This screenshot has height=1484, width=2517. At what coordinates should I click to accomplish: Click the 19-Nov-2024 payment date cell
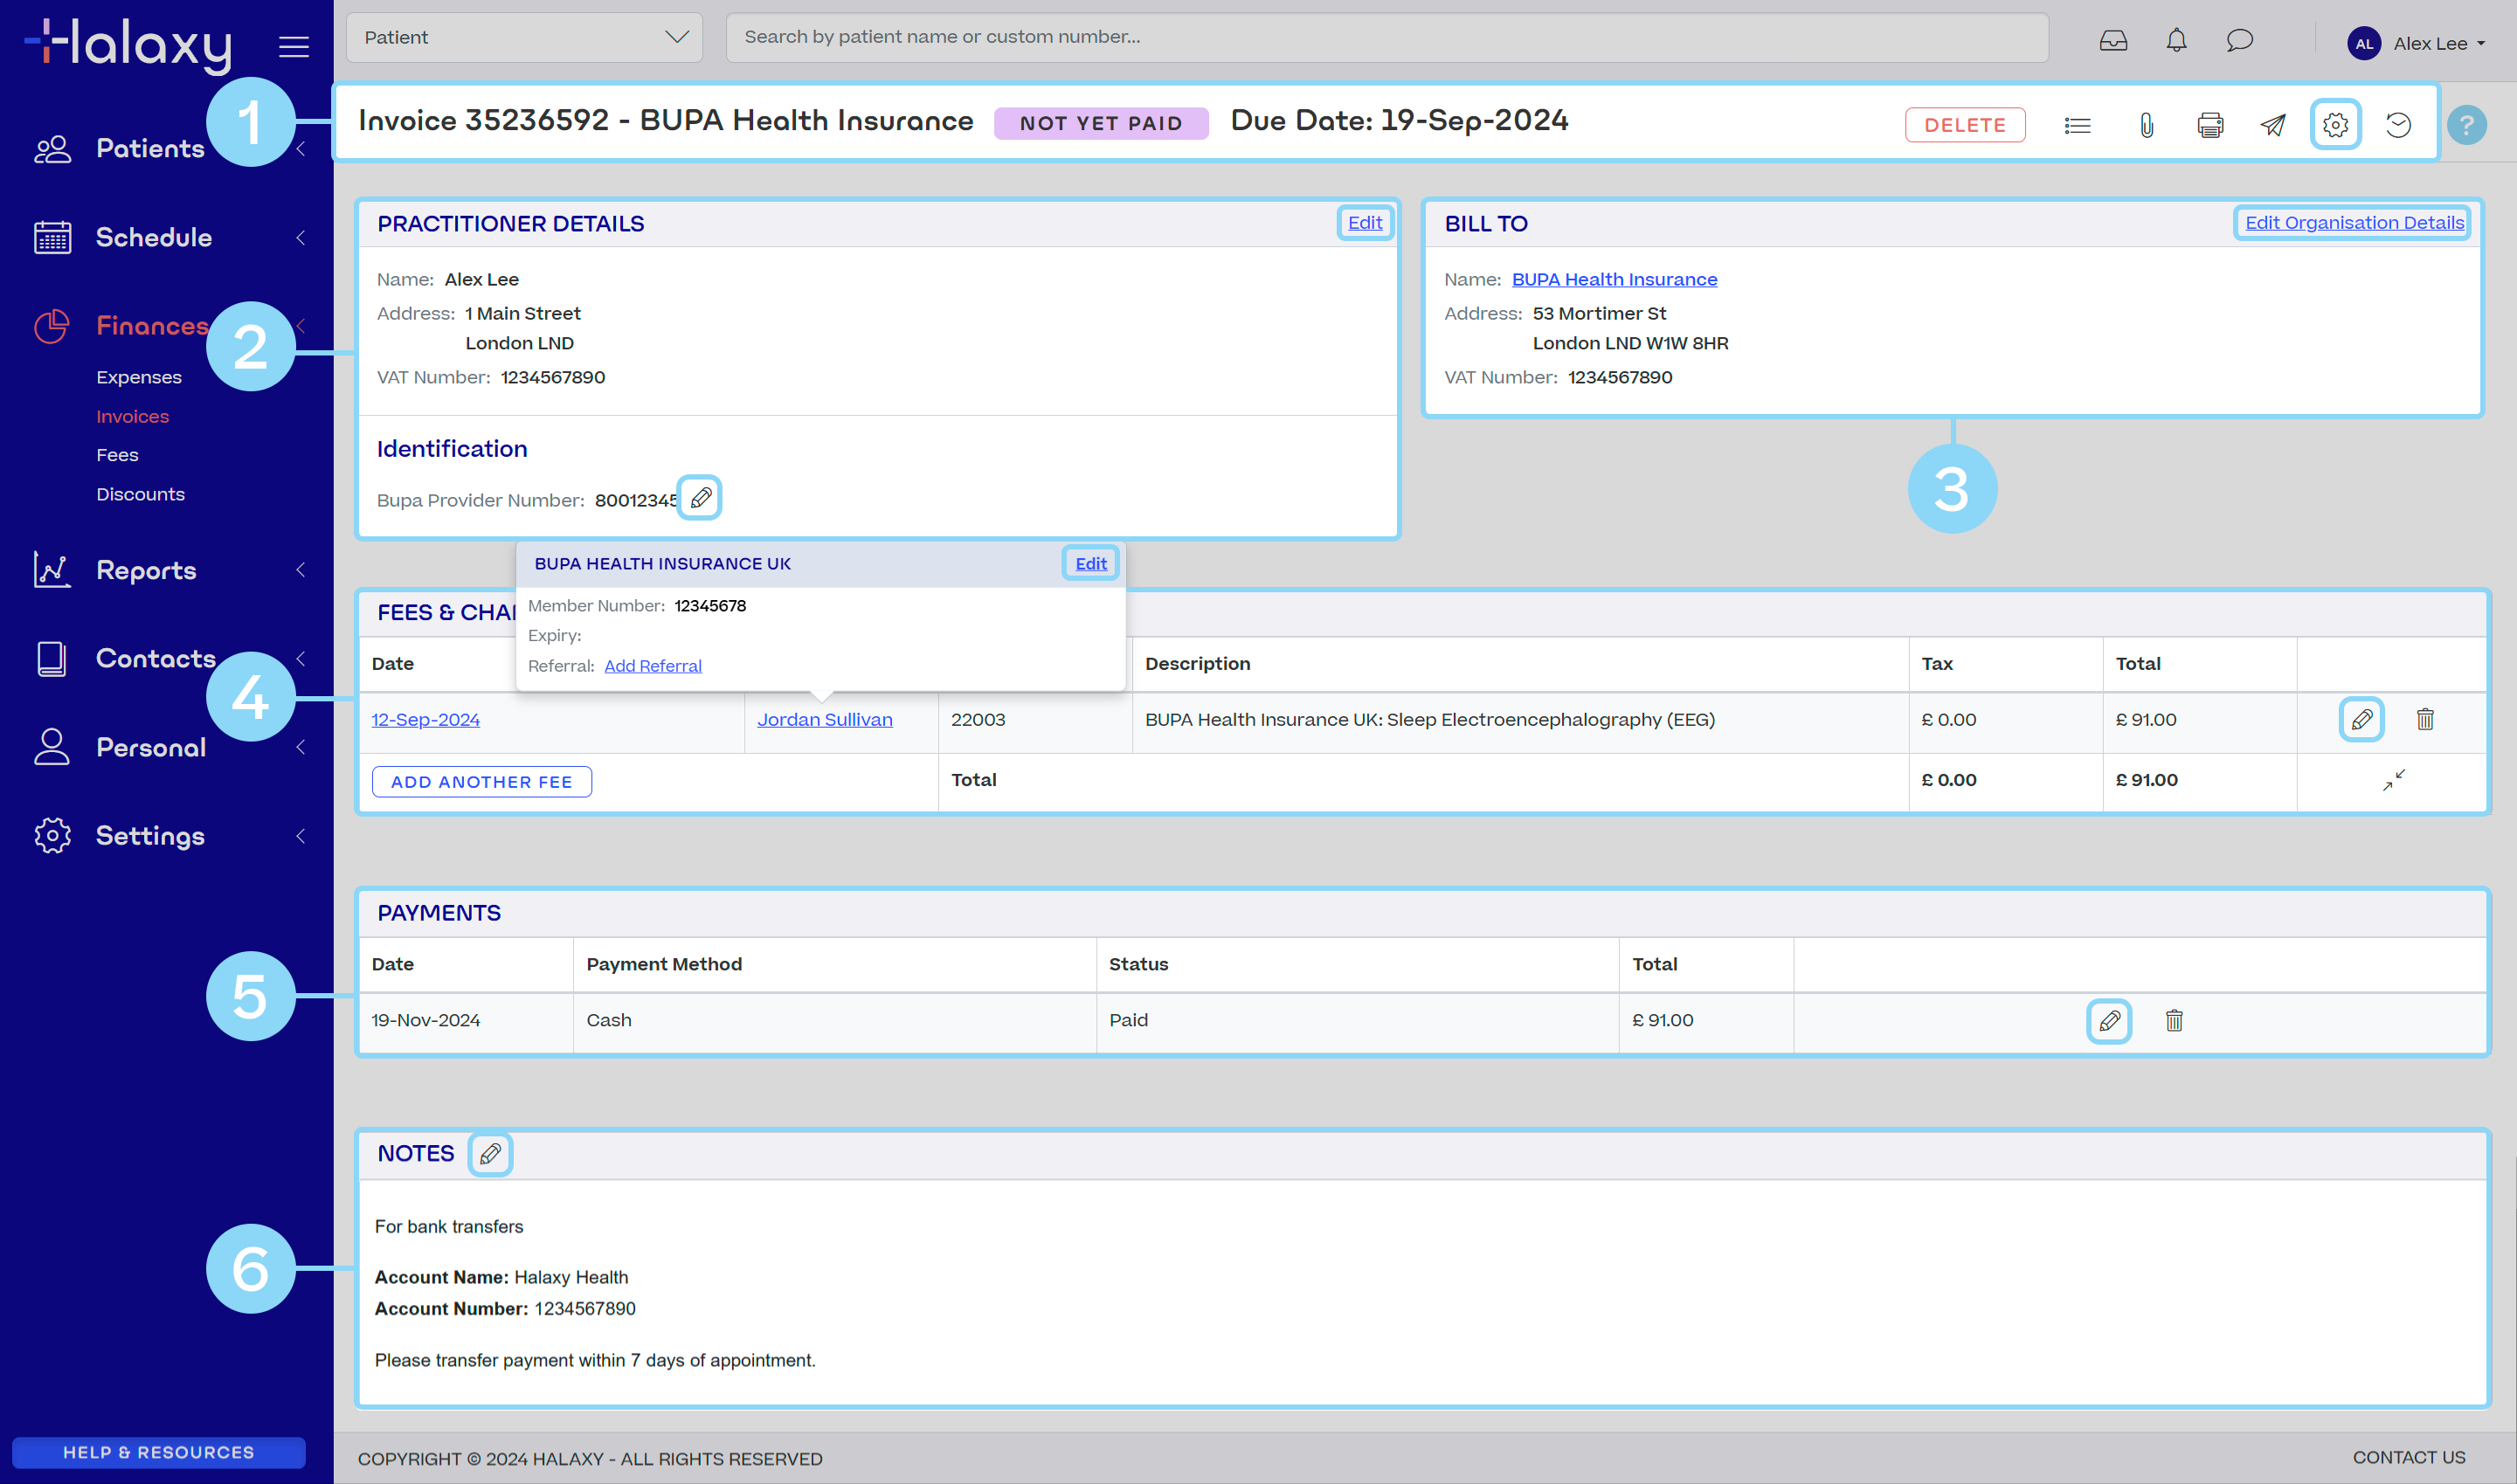465,1021
